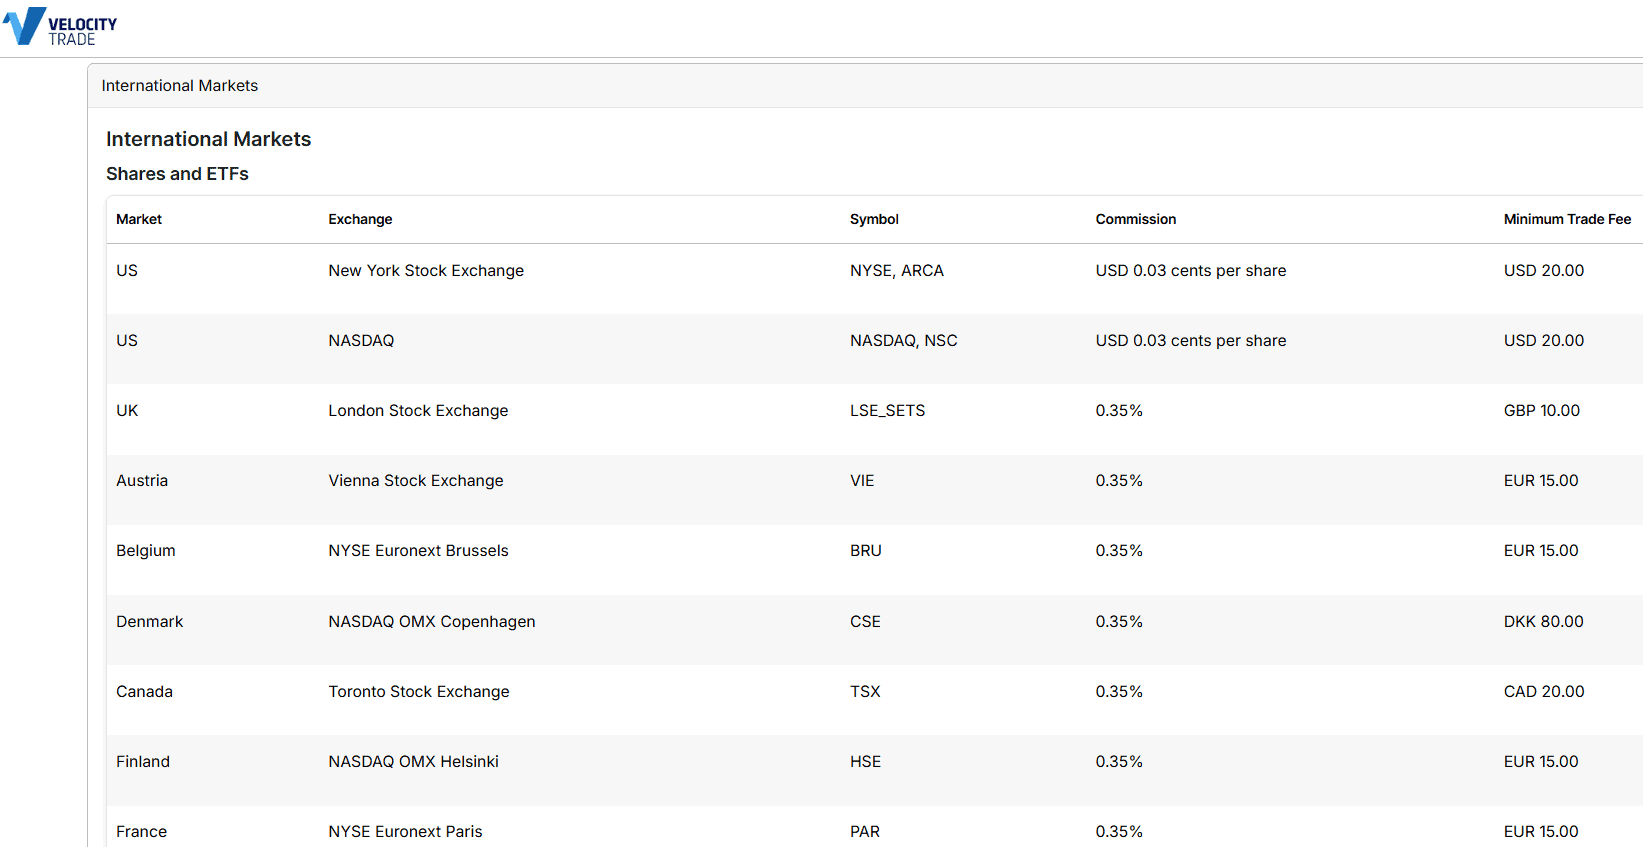Viewport: 1643px width, 847px height.
Task: Click the VIE symbol
Action: coord(862,481)
